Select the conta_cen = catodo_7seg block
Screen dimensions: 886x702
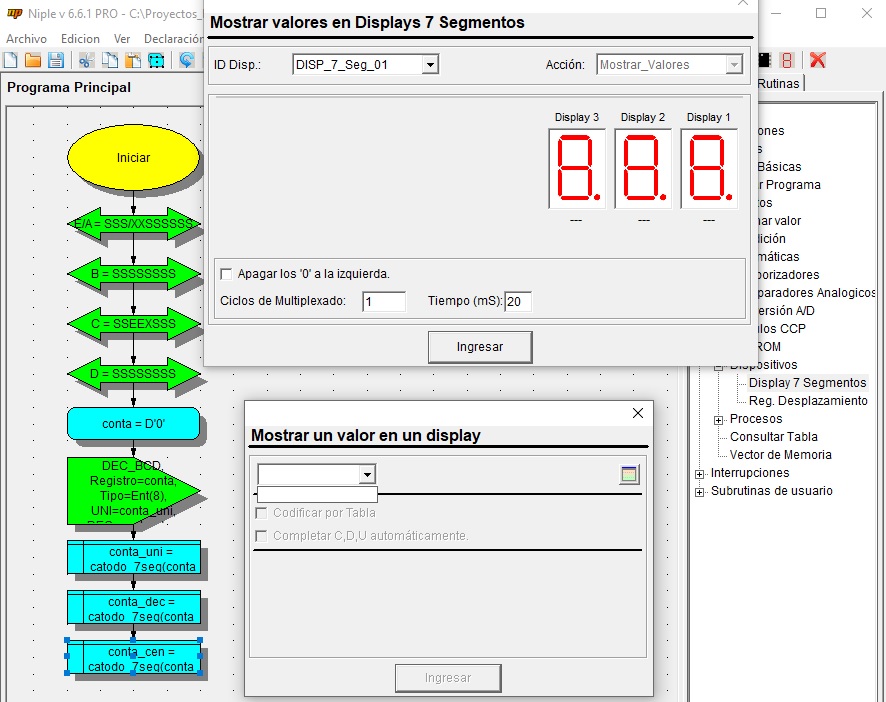coord(133,657)
